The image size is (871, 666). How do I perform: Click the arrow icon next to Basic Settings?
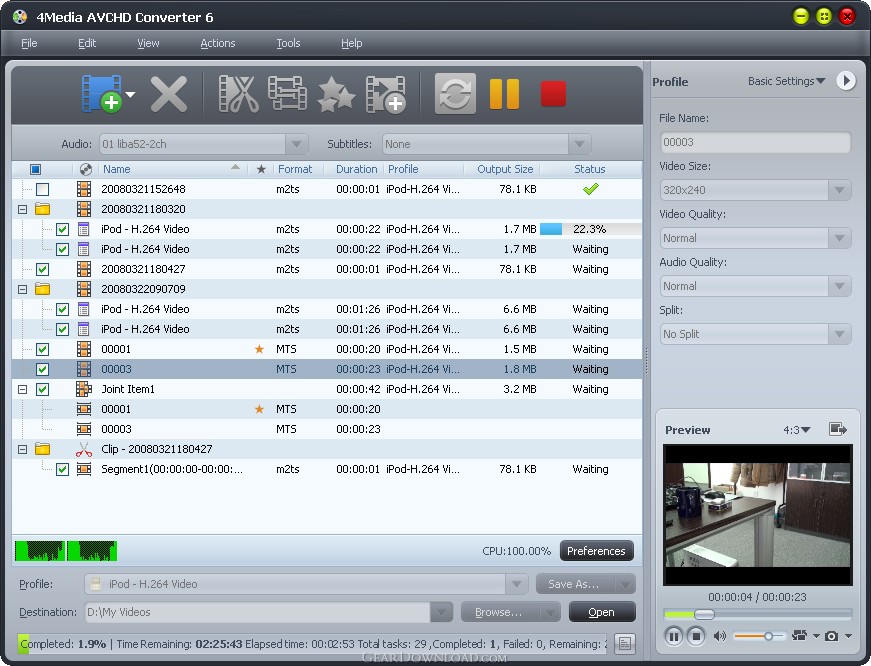click(x=845, y=81)
